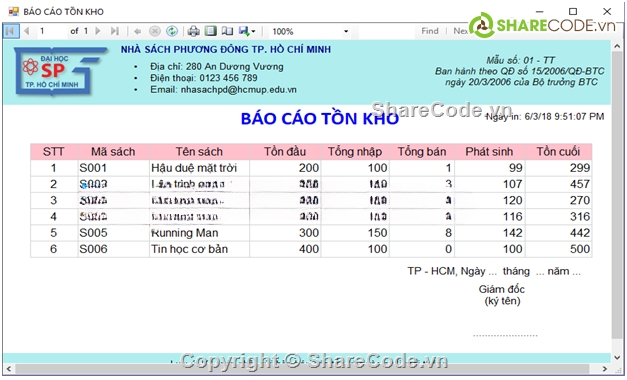Viewport: 627px width, 380px height.
Task: Click the window app icon in title bar
Action: (x=14, y=11)
